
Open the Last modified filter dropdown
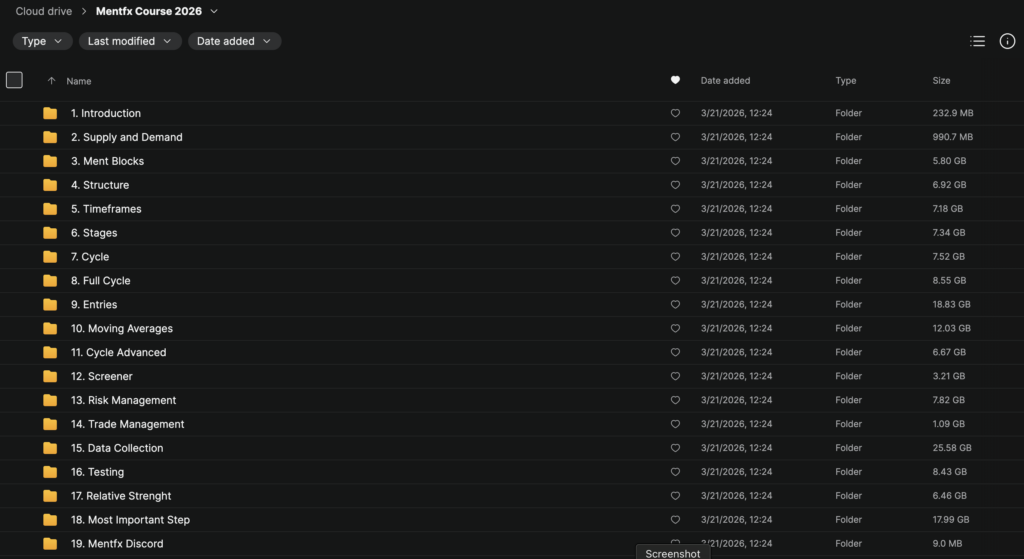click(x=130, y=41)
